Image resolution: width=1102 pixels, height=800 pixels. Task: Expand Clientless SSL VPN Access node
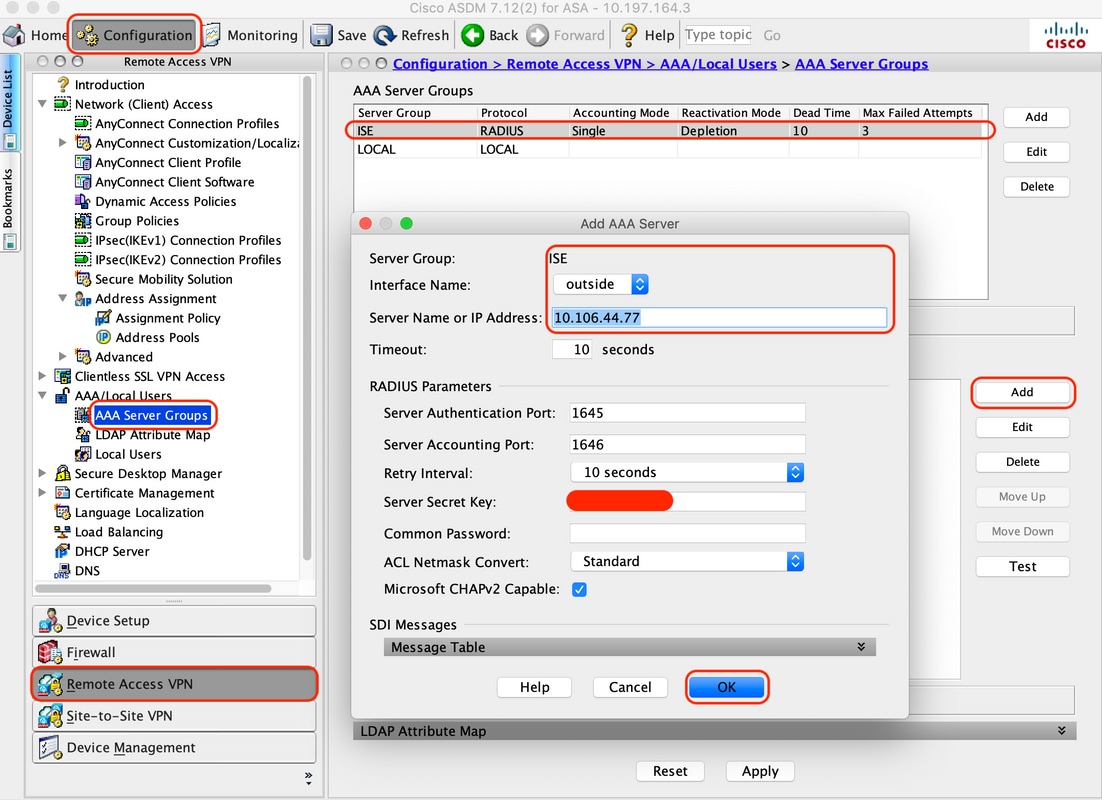coord(42,376)
